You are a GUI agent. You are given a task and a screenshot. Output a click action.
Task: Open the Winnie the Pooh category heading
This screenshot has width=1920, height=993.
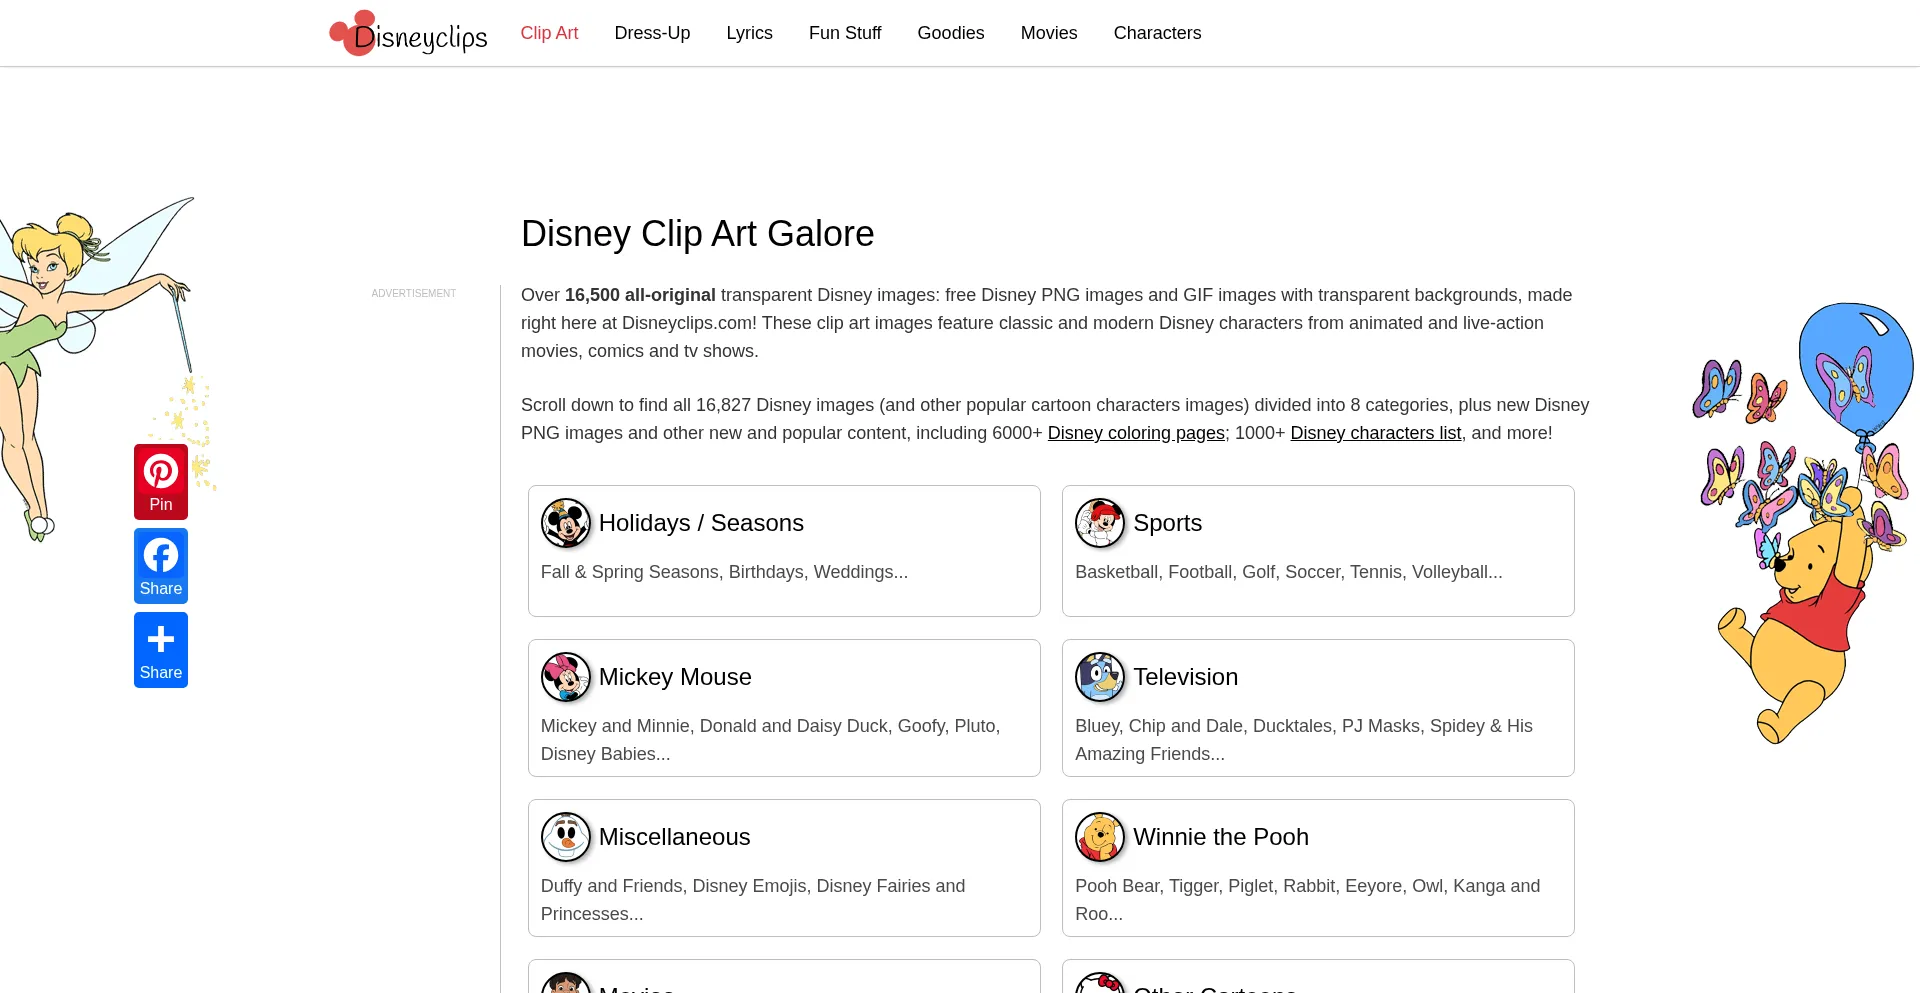tap(1220, 837)
